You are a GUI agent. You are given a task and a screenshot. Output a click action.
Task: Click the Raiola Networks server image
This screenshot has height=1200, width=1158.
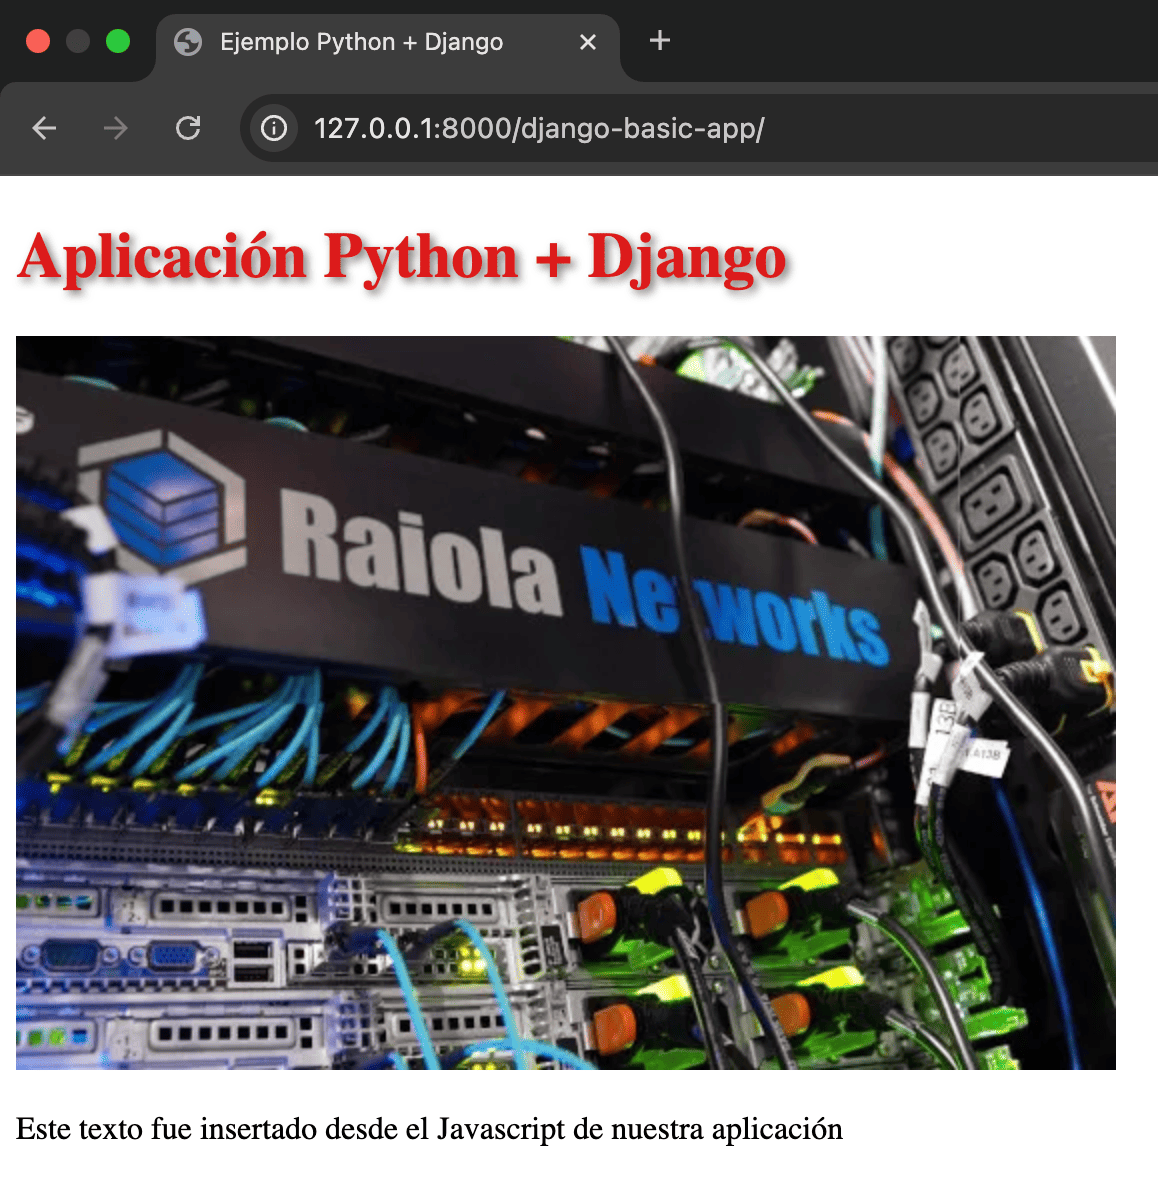(x=566, y=703)
